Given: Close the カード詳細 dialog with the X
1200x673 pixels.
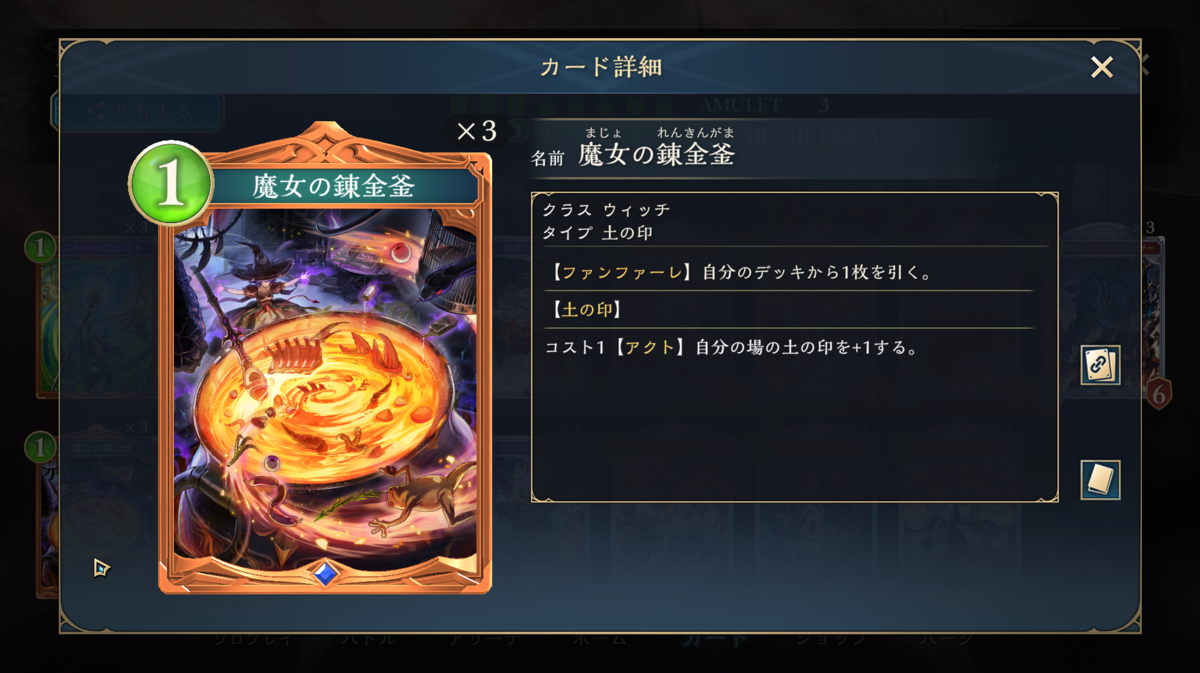Looking at the screenshot, I should click(1101, 67).
